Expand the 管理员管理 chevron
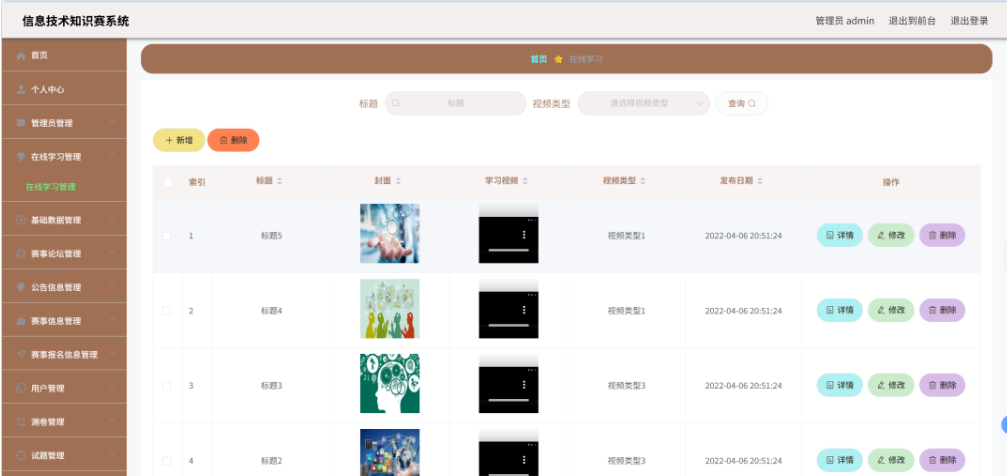 point(112,122)
